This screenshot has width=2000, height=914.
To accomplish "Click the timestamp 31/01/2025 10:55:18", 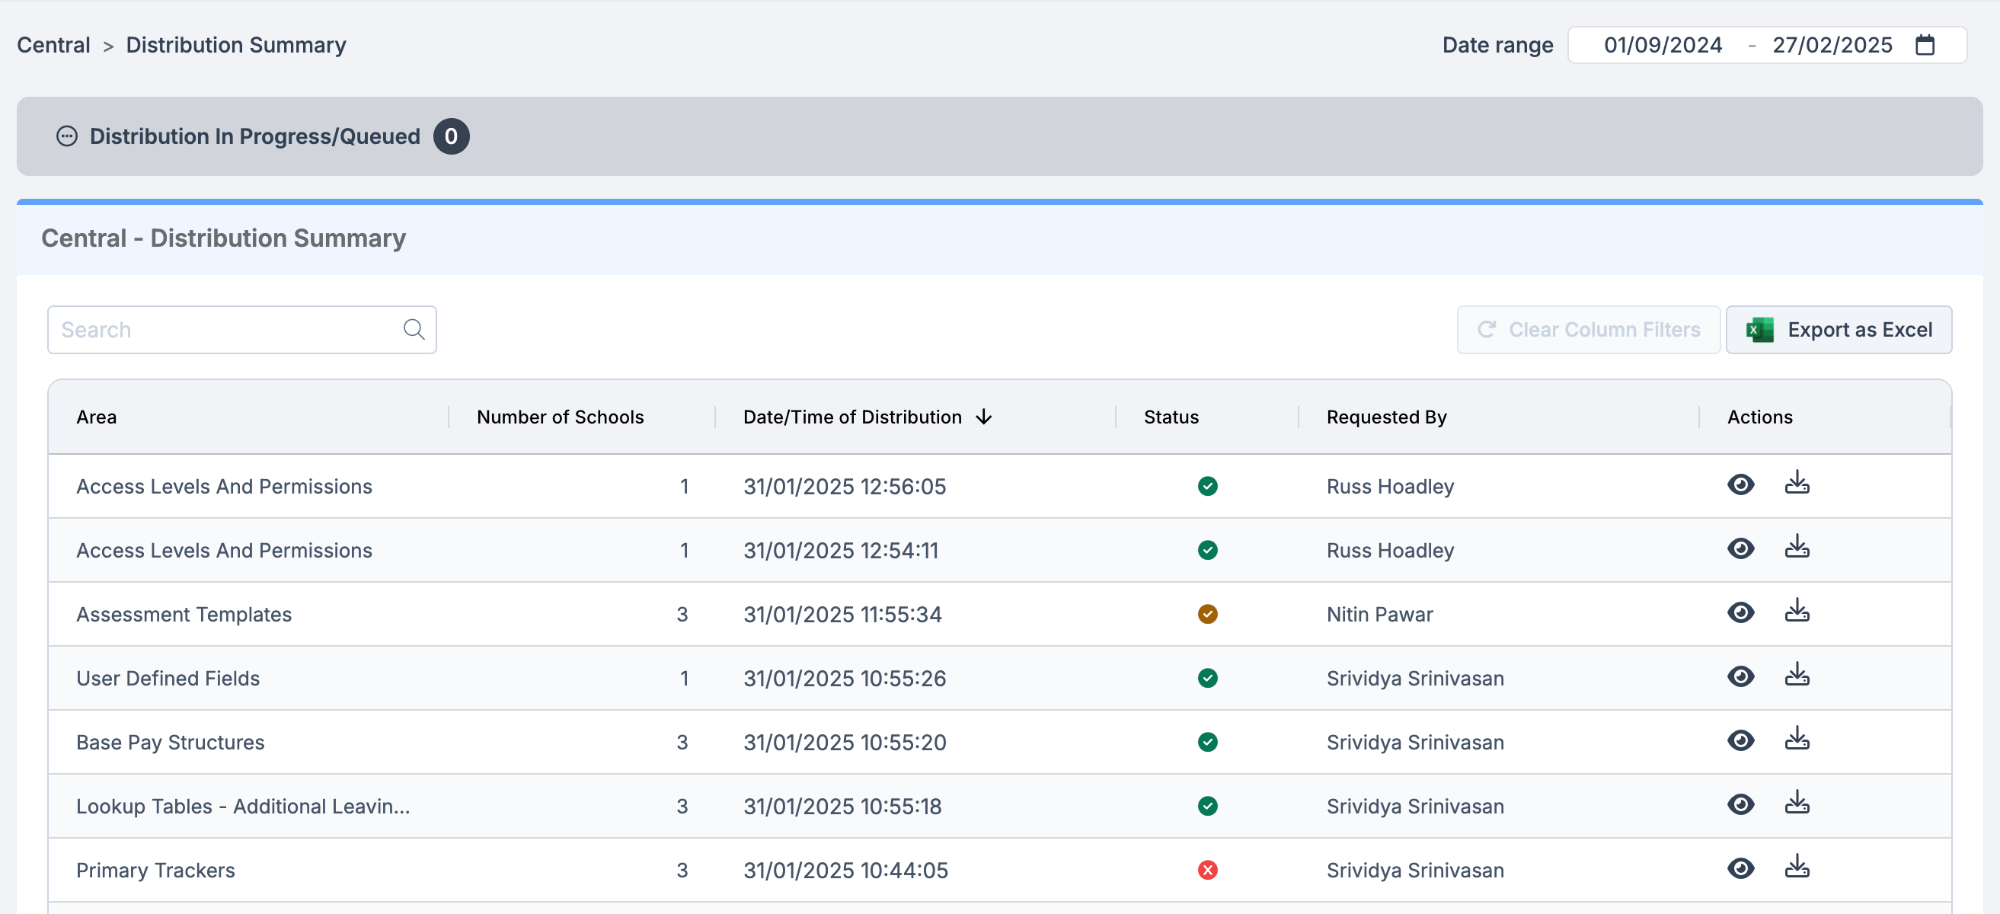I will (843, 806).
